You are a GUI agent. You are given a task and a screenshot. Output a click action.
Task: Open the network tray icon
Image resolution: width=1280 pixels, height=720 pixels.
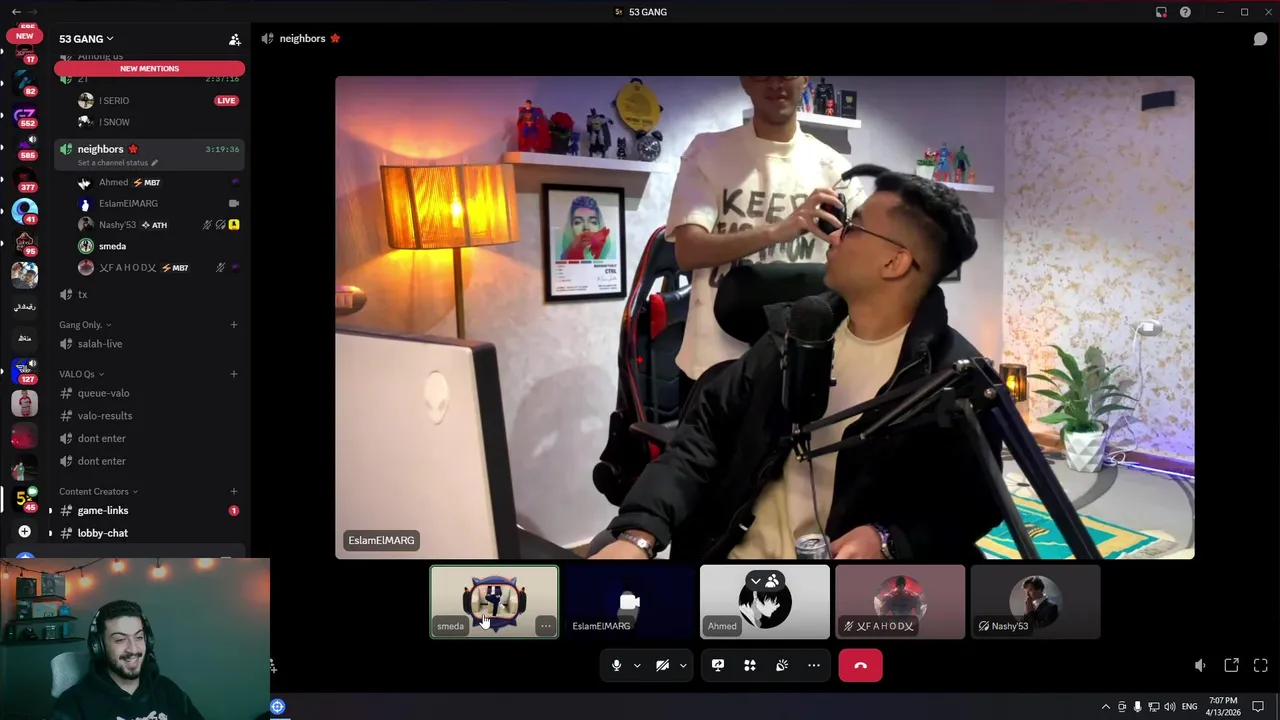tap(1154, 707)
